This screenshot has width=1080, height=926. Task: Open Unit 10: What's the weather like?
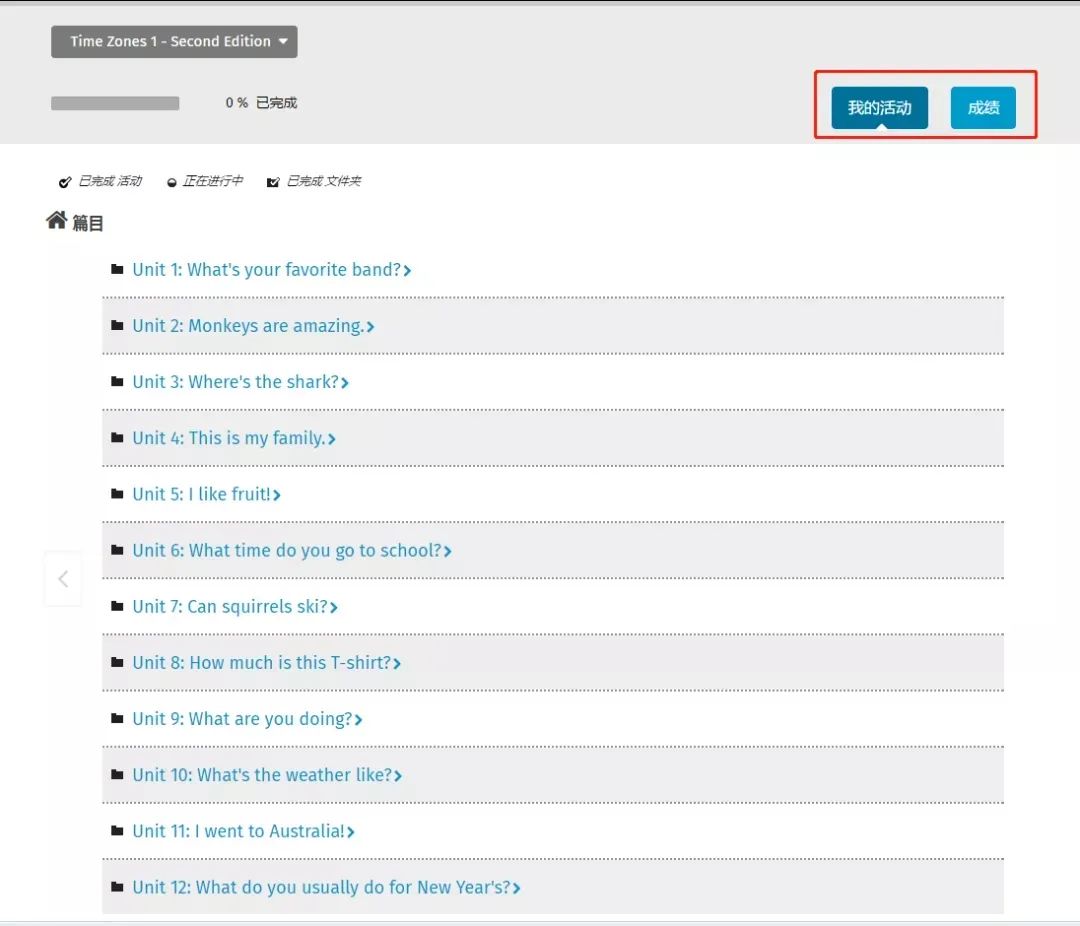262,775
